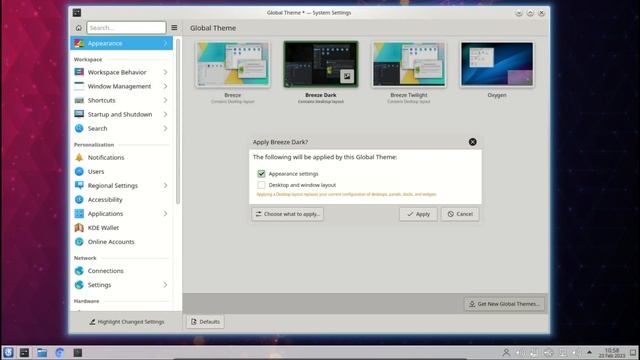Close the Apply Breeze Dark dialog with X icon
640x360 pixels.
pyautogui.click(x=472, y=142)
